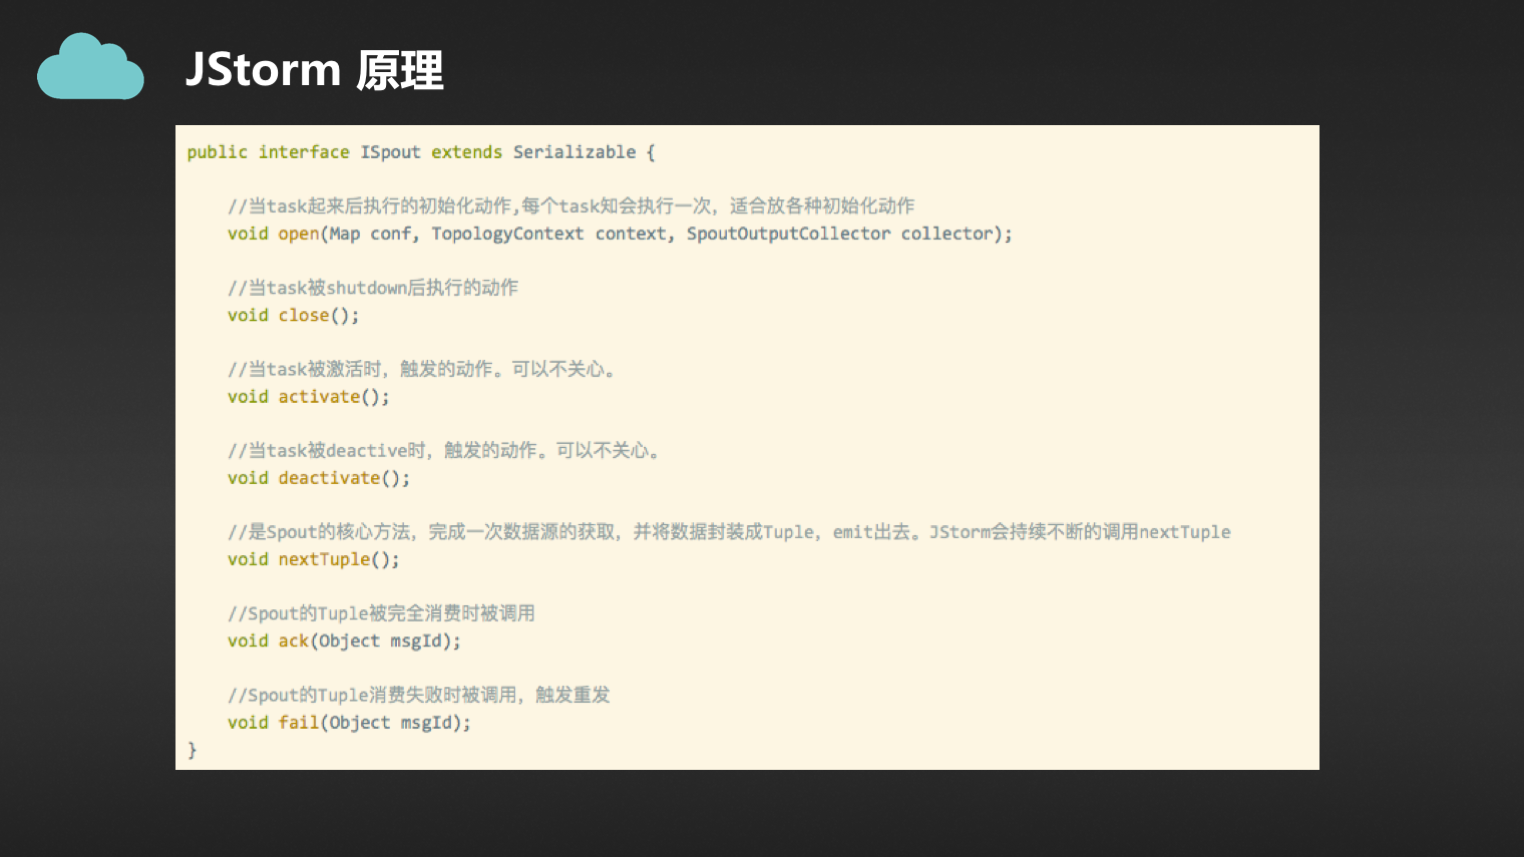Click the comment about task被激活时

coord(421,369)
